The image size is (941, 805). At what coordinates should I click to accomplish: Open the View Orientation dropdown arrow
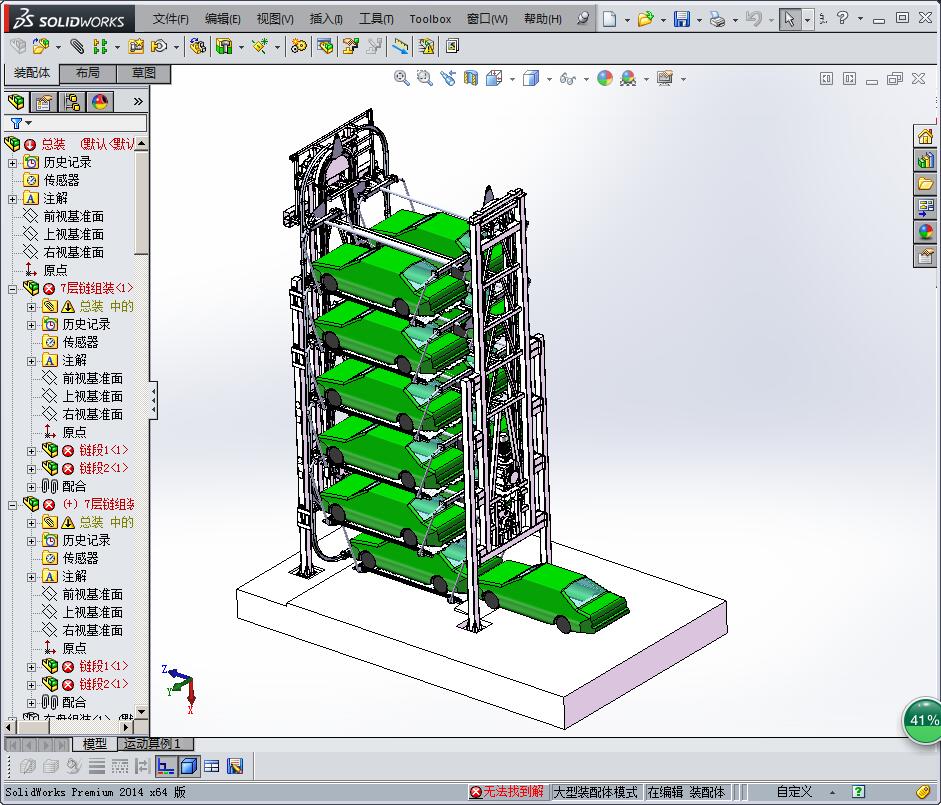coord(512,79)
